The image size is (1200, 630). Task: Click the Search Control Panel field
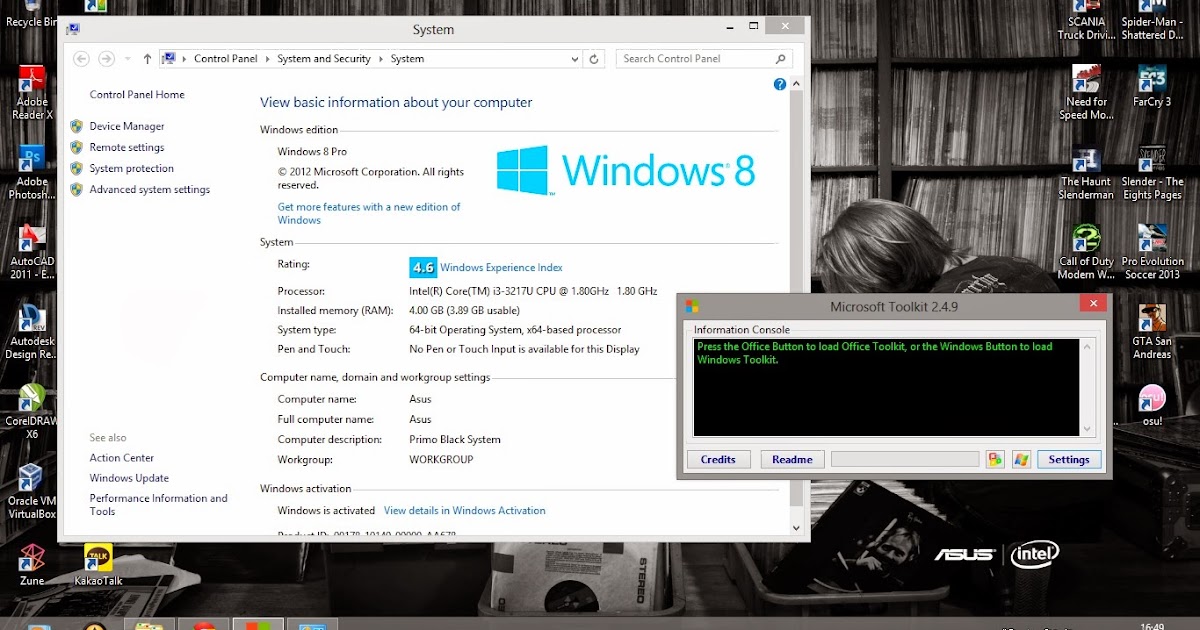tap(705, 59)
